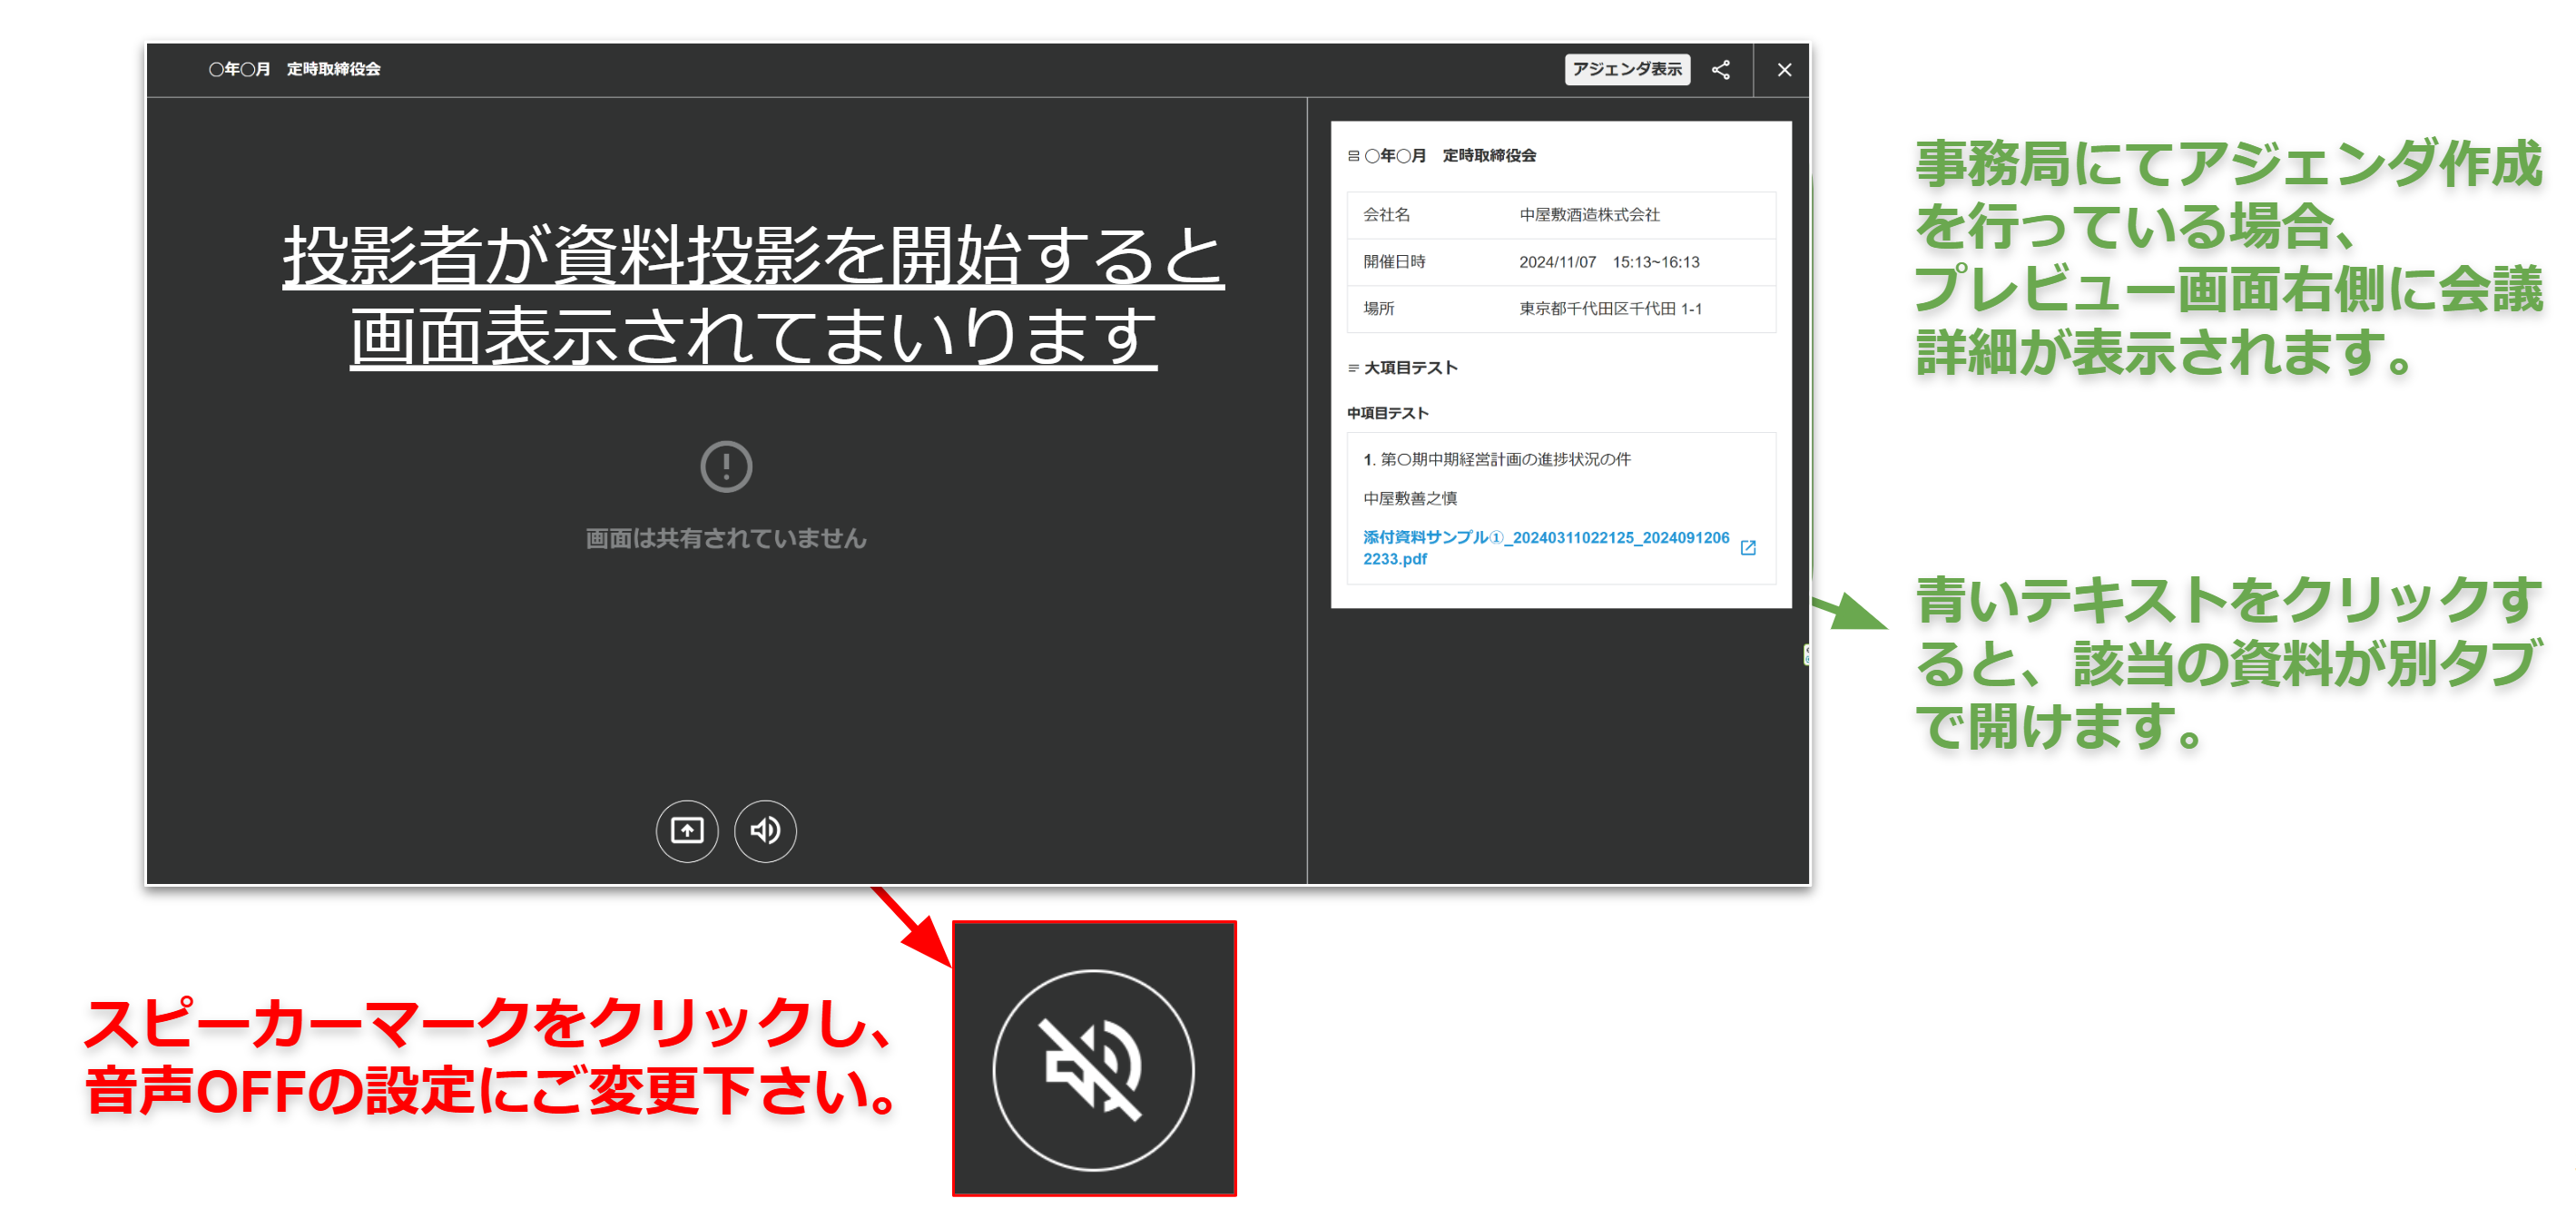Click the large muted speaker icon
Viewport: 2576px width, 1208px height.
(1093, 1069)
